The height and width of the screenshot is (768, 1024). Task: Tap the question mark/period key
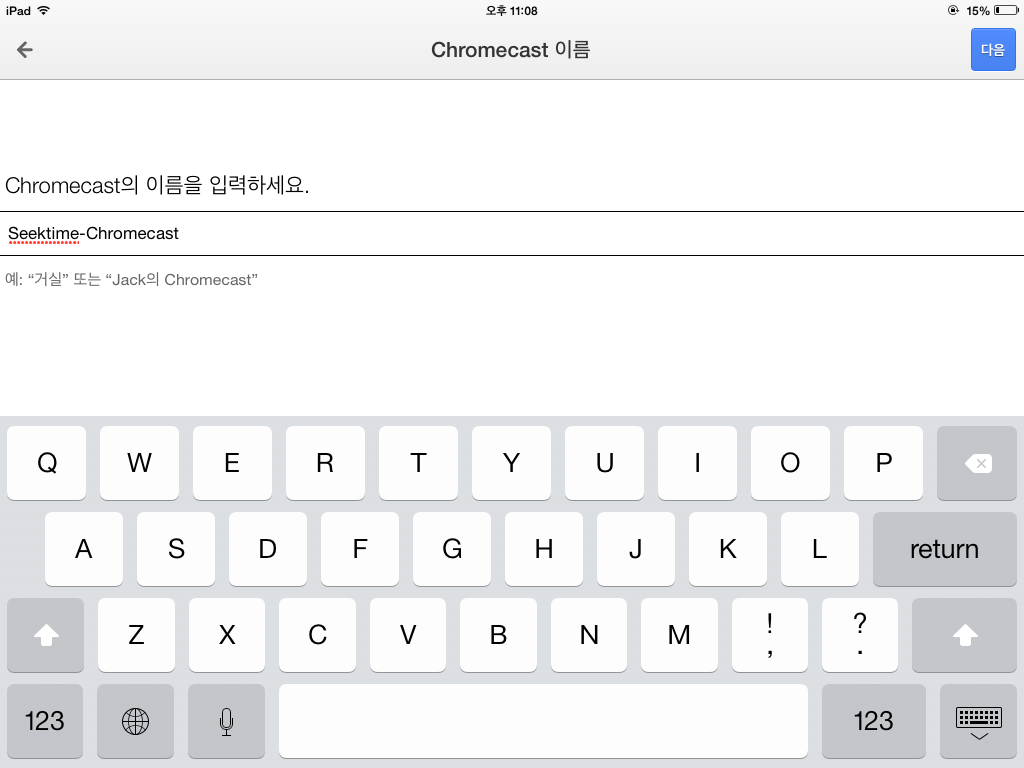point(860,635)
